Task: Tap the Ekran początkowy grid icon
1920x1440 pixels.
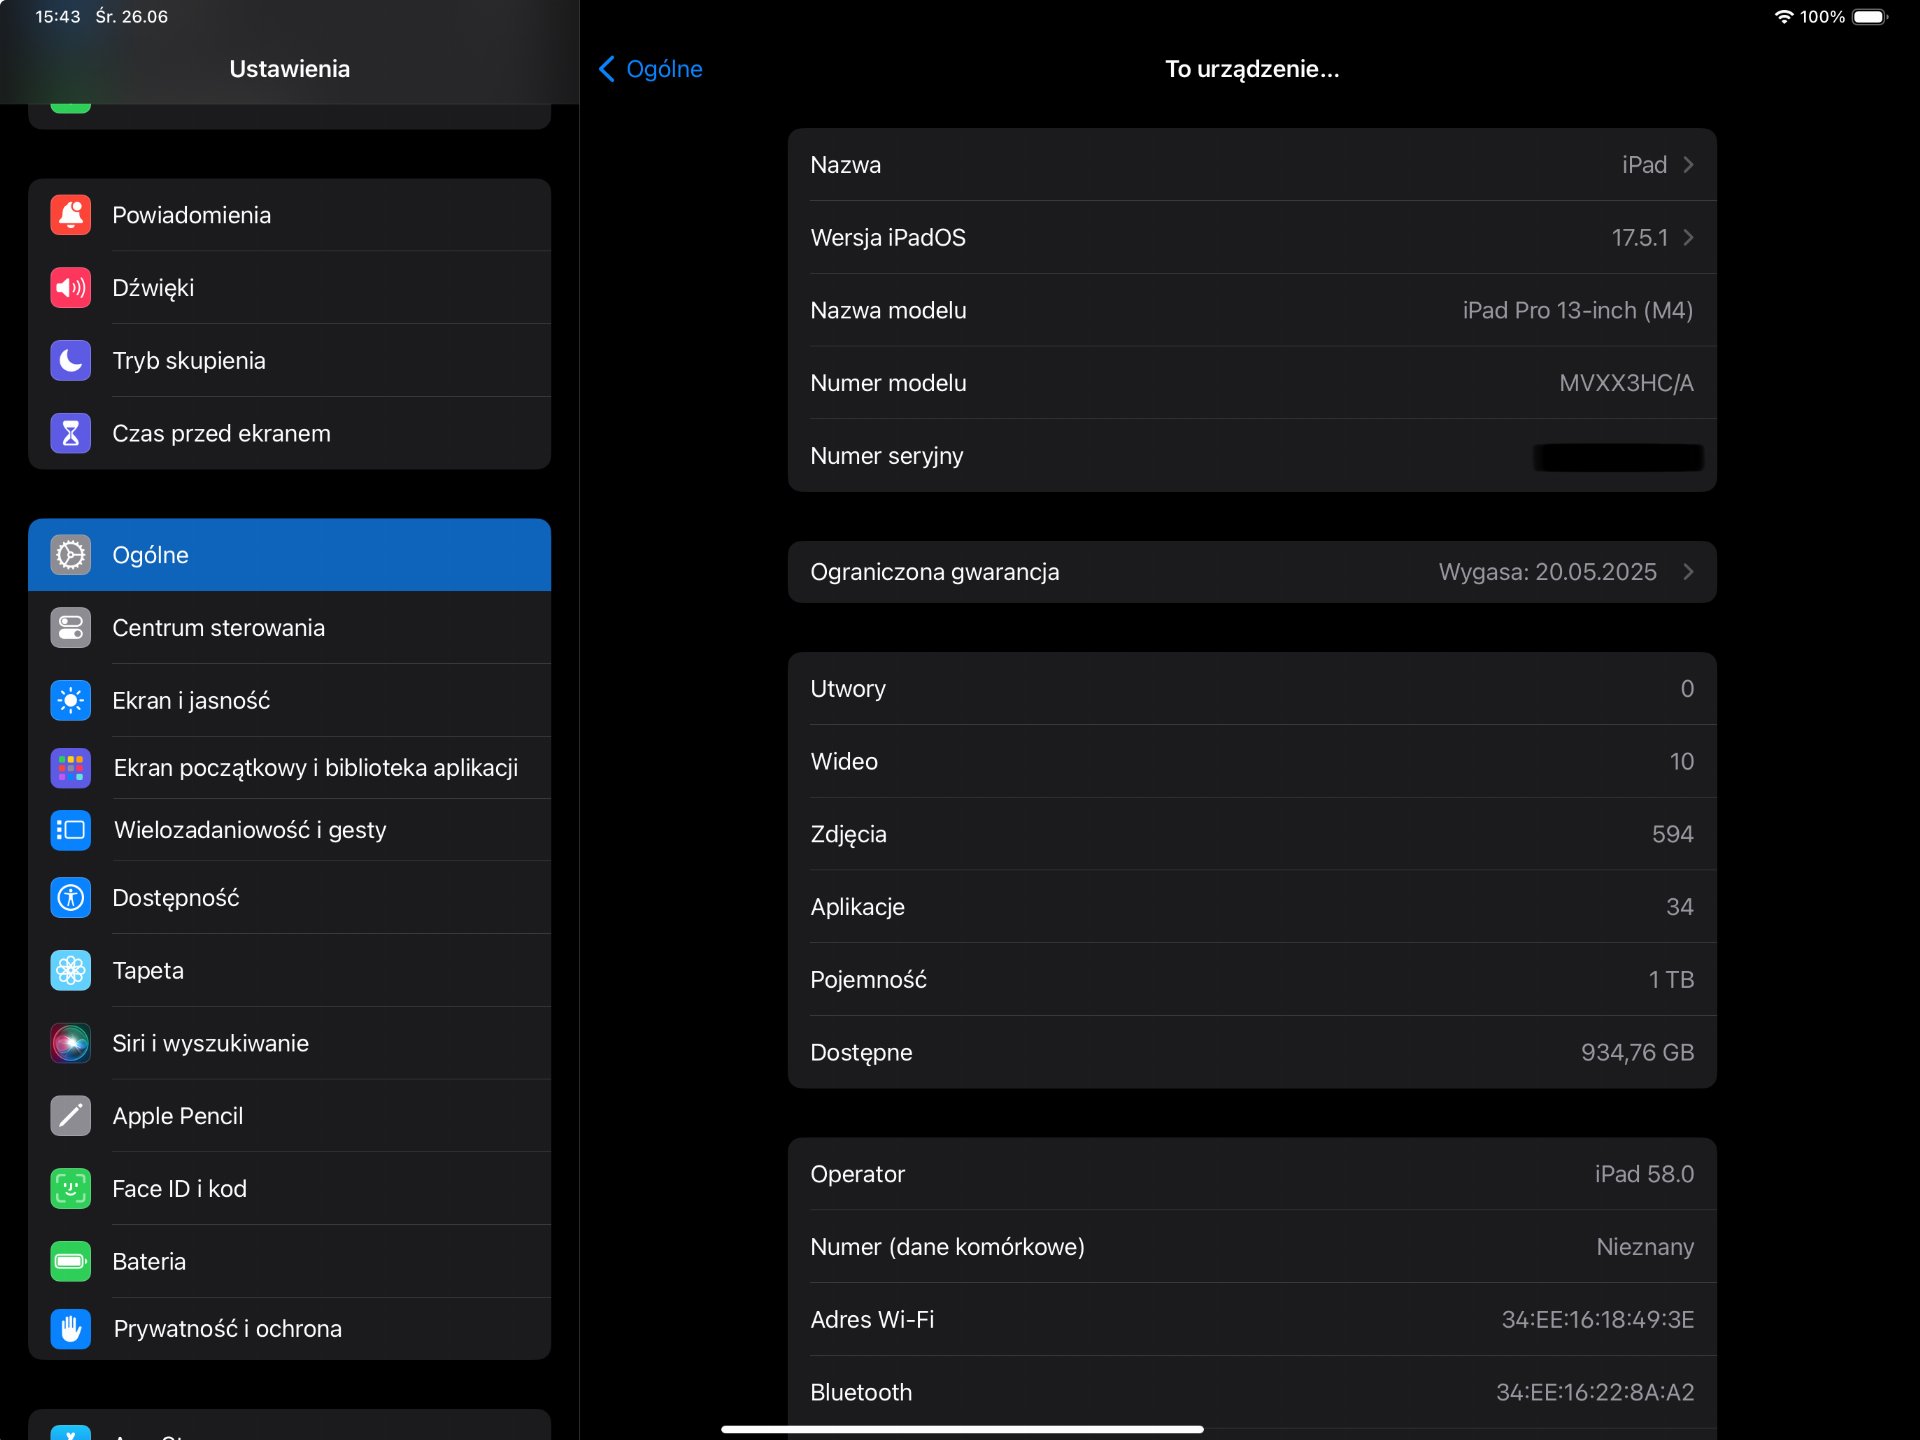Action: point(70,768)
